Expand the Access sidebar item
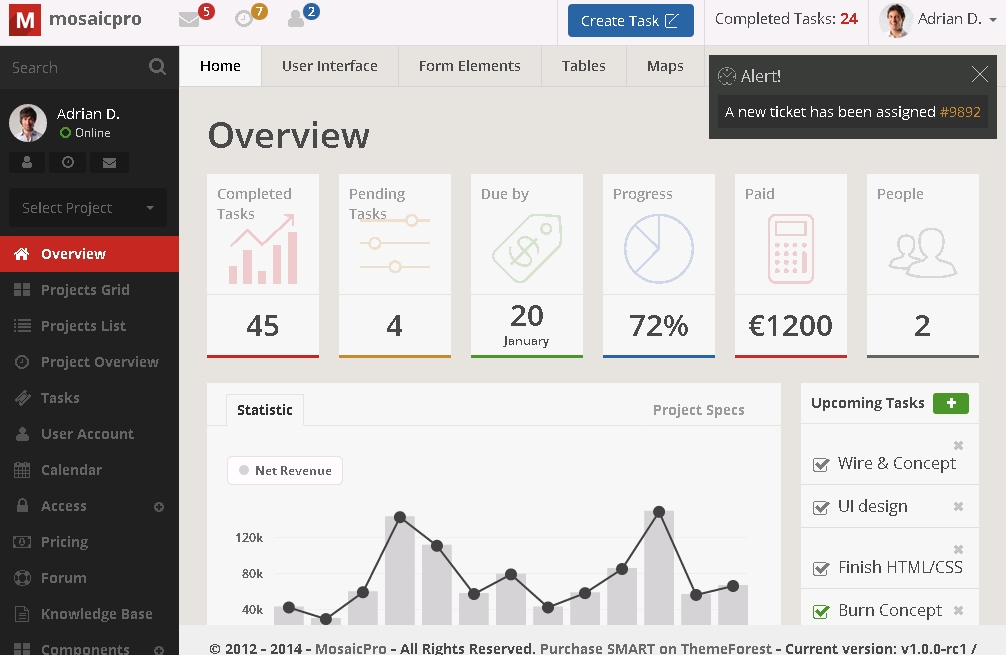The height and width of the screenshot is (655, 1006). click(x=158, y=507)
